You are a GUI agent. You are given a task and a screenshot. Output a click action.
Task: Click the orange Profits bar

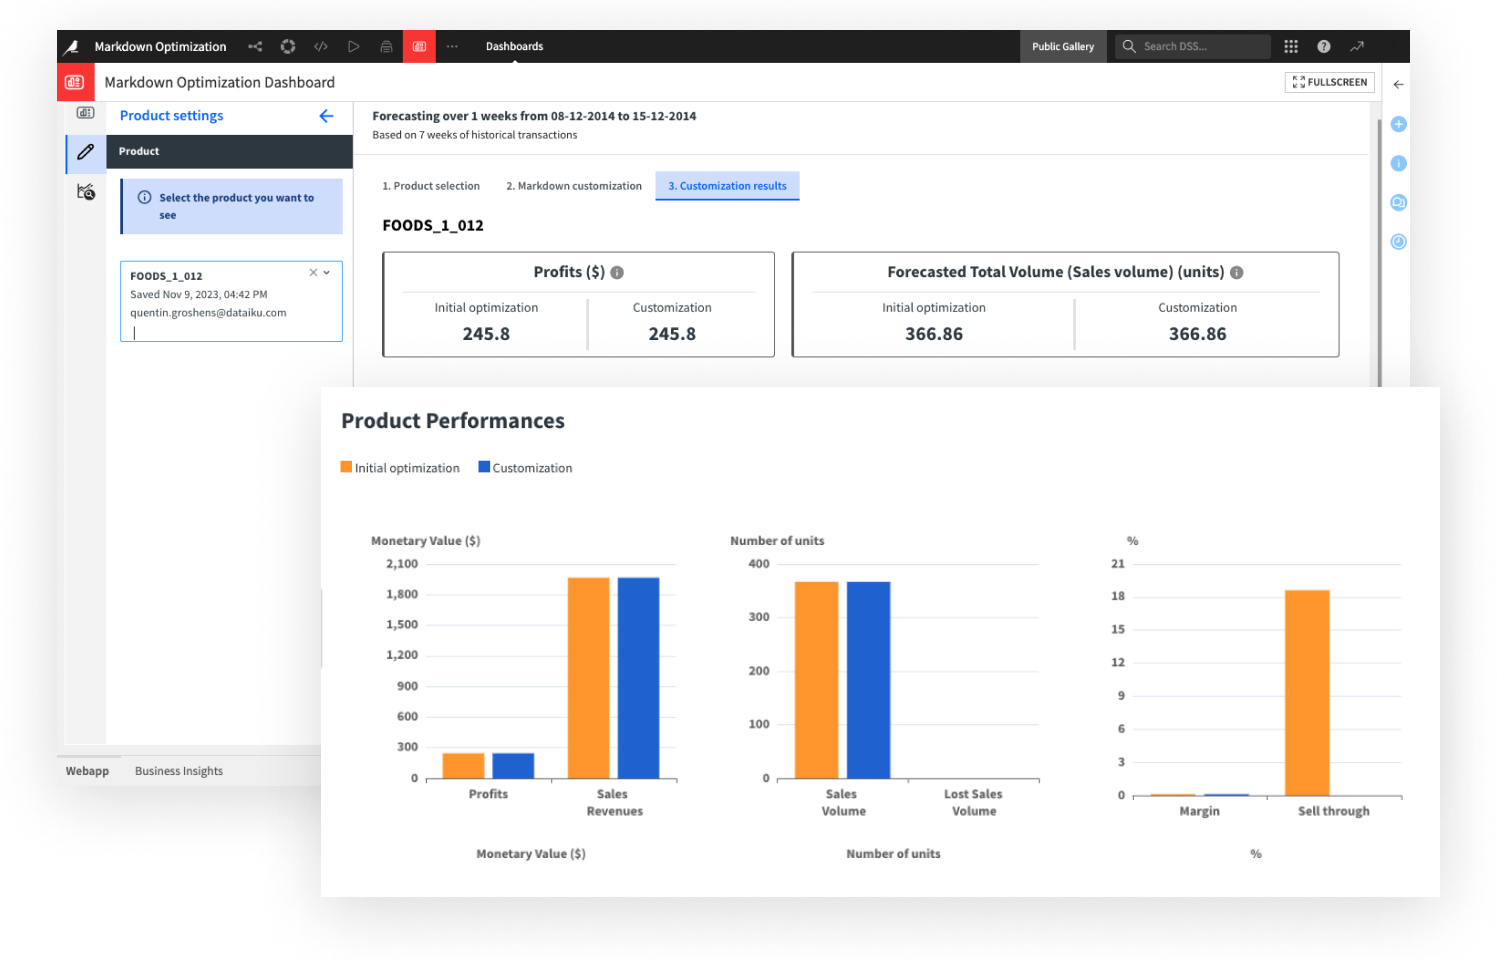click(x=463, y=766)
